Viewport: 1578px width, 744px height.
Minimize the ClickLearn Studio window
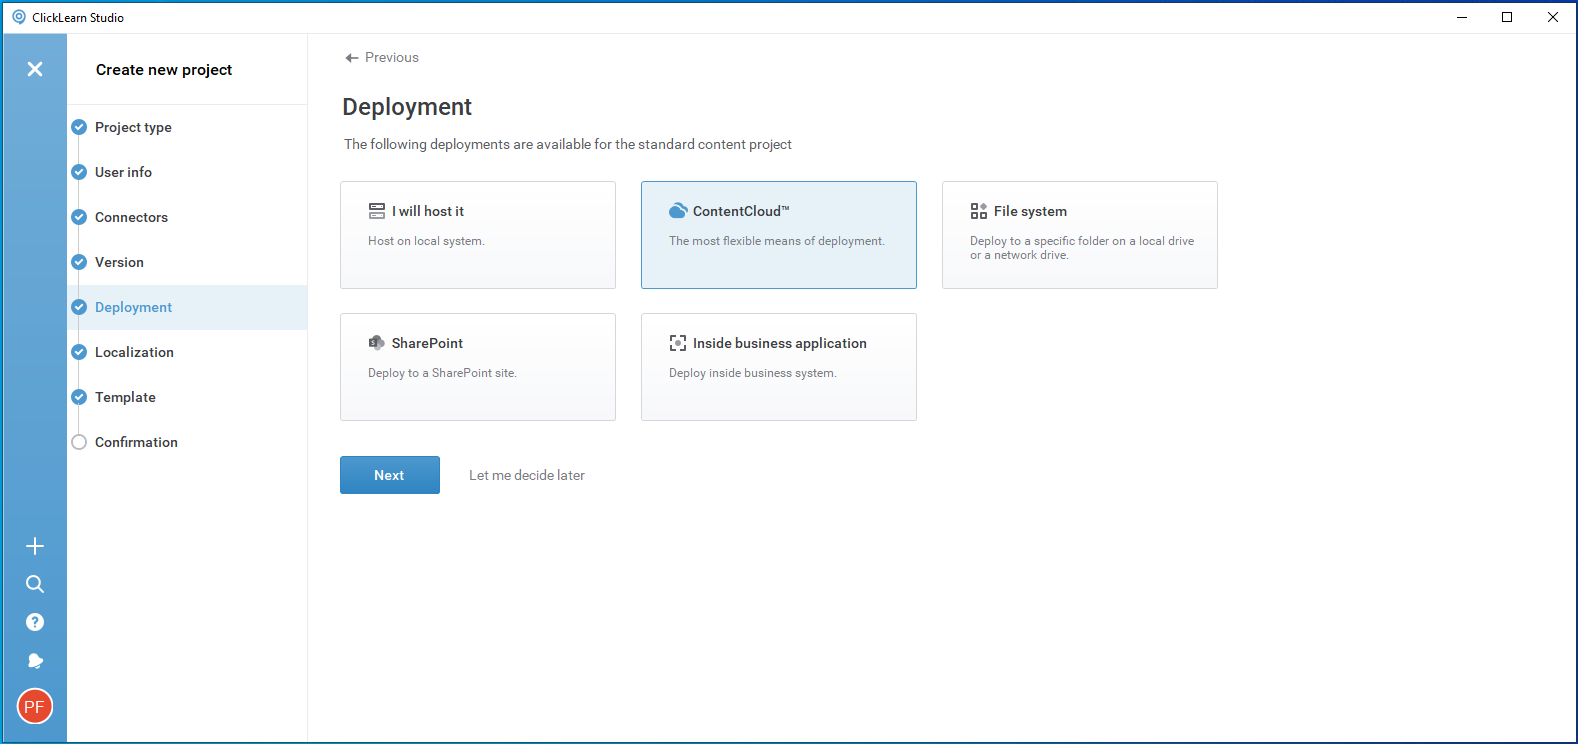click(1462, 17)
